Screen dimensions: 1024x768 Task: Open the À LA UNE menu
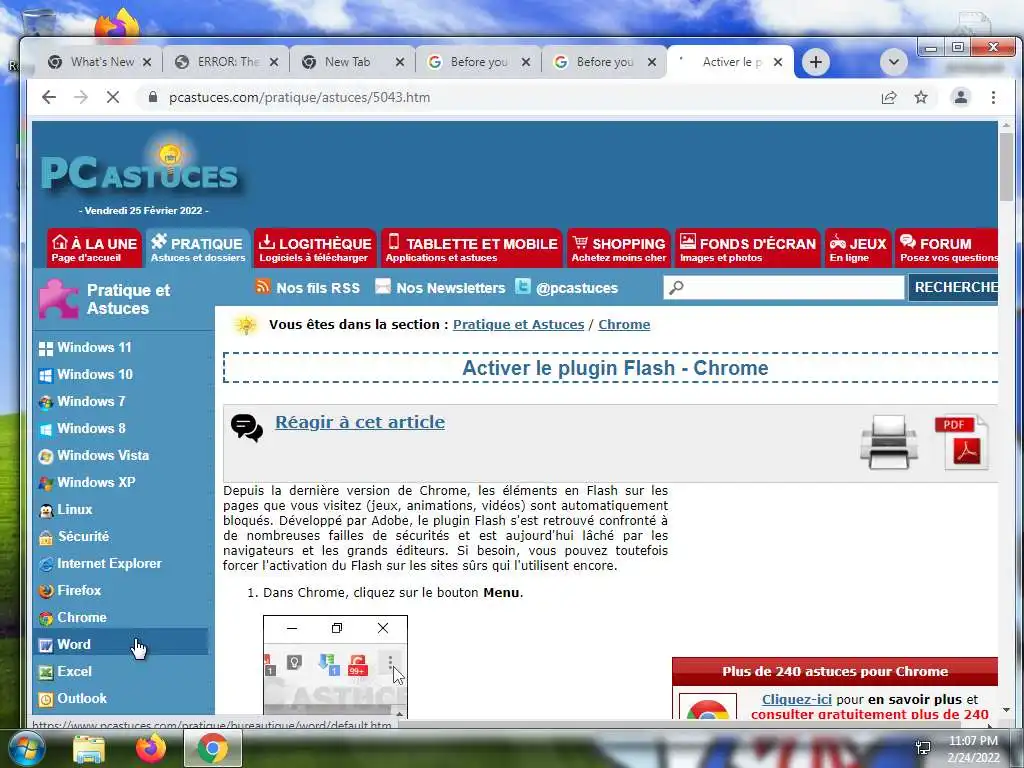(x=95, y=248)
